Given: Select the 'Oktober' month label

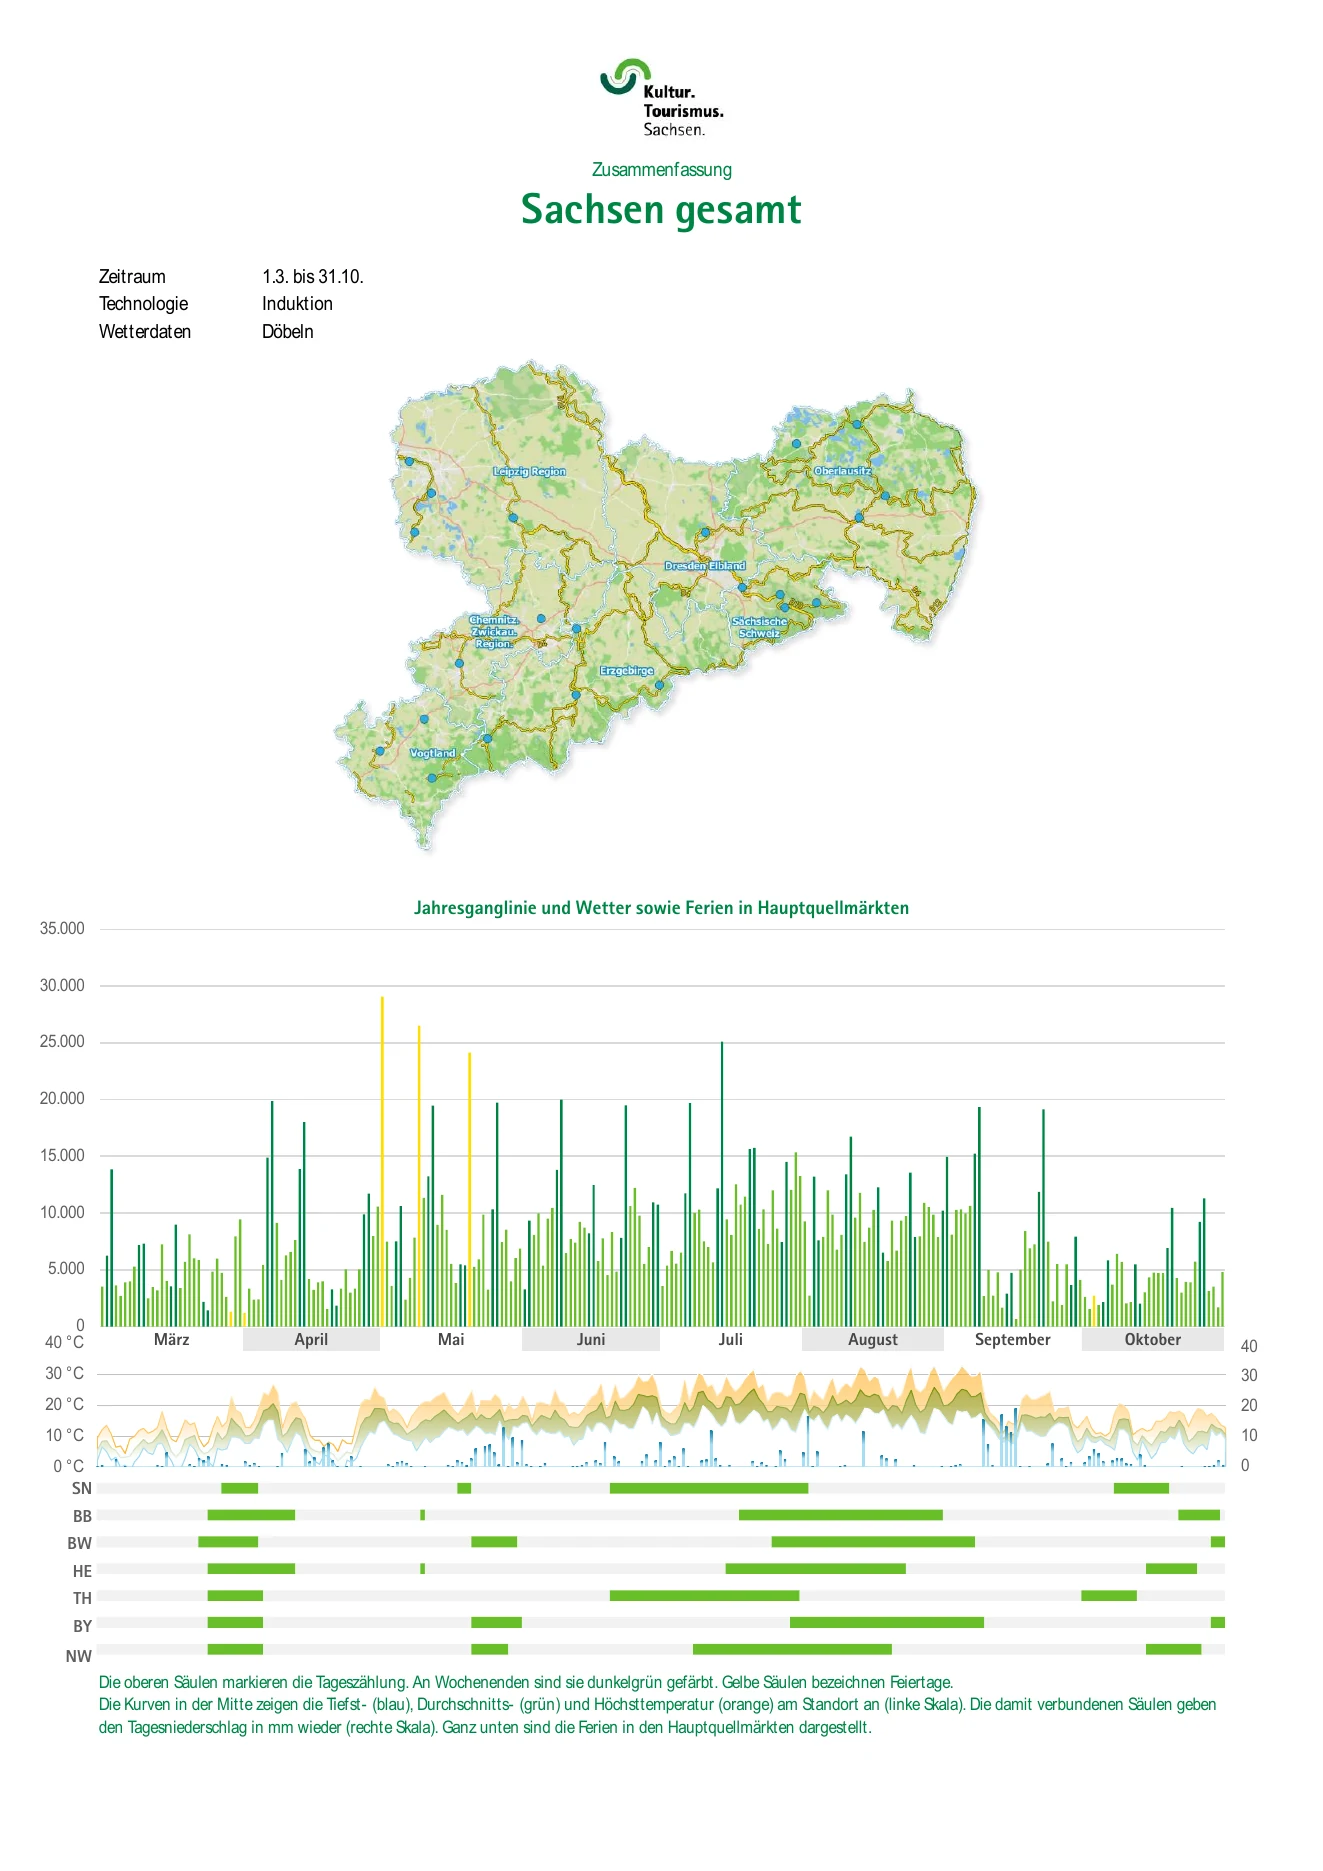Looking at the screenshot, I should (x=1153, y=1340).
